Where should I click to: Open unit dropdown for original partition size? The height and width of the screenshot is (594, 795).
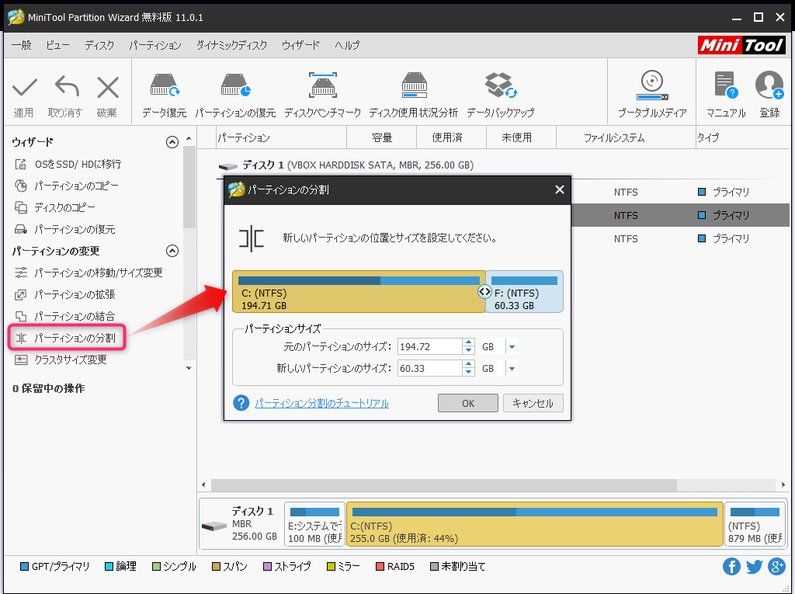(512, 347)
